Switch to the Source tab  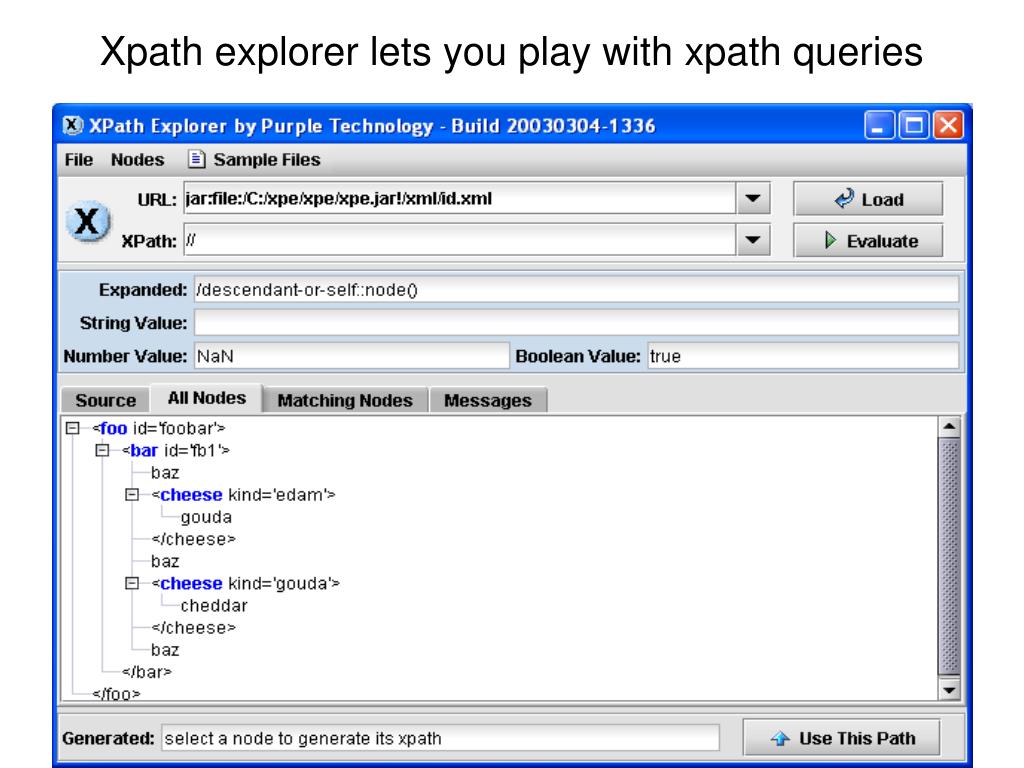tap(105, 400)
